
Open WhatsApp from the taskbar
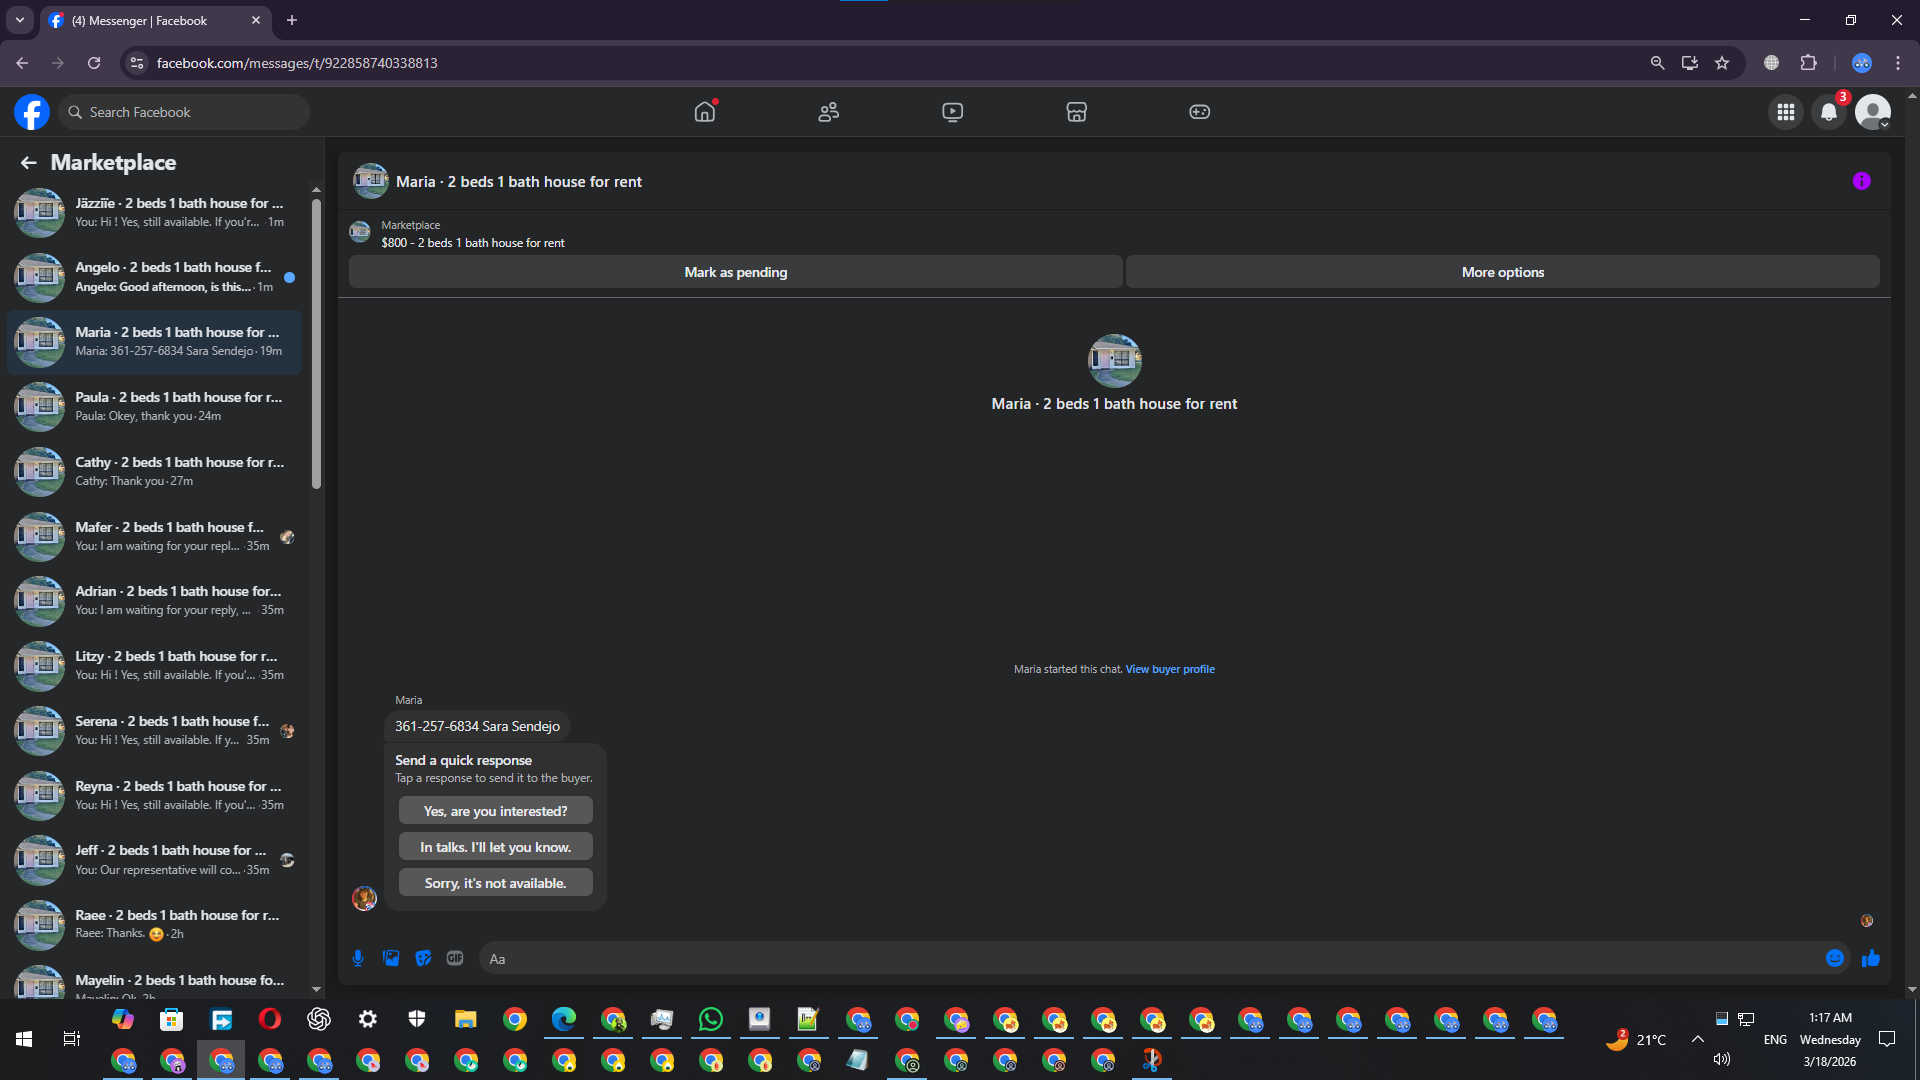click(x=711, y=1019)
